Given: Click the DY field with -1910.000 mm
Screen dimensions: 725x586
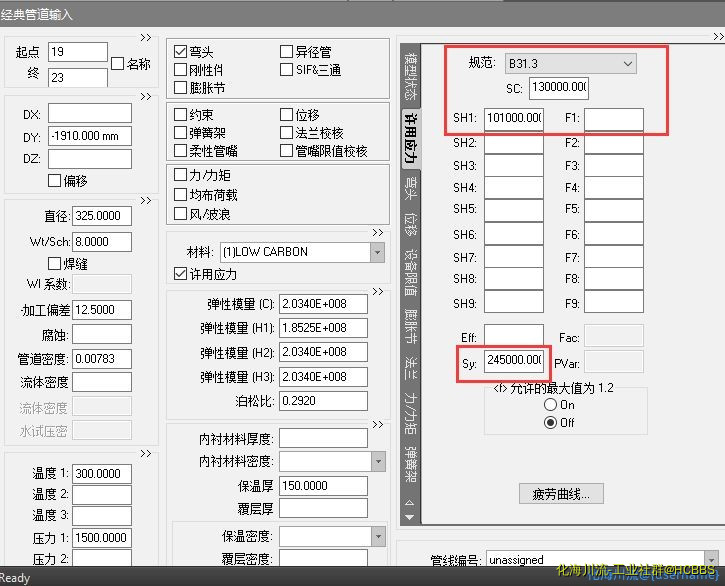Looking at the screenshot, I should click(89, 136).
